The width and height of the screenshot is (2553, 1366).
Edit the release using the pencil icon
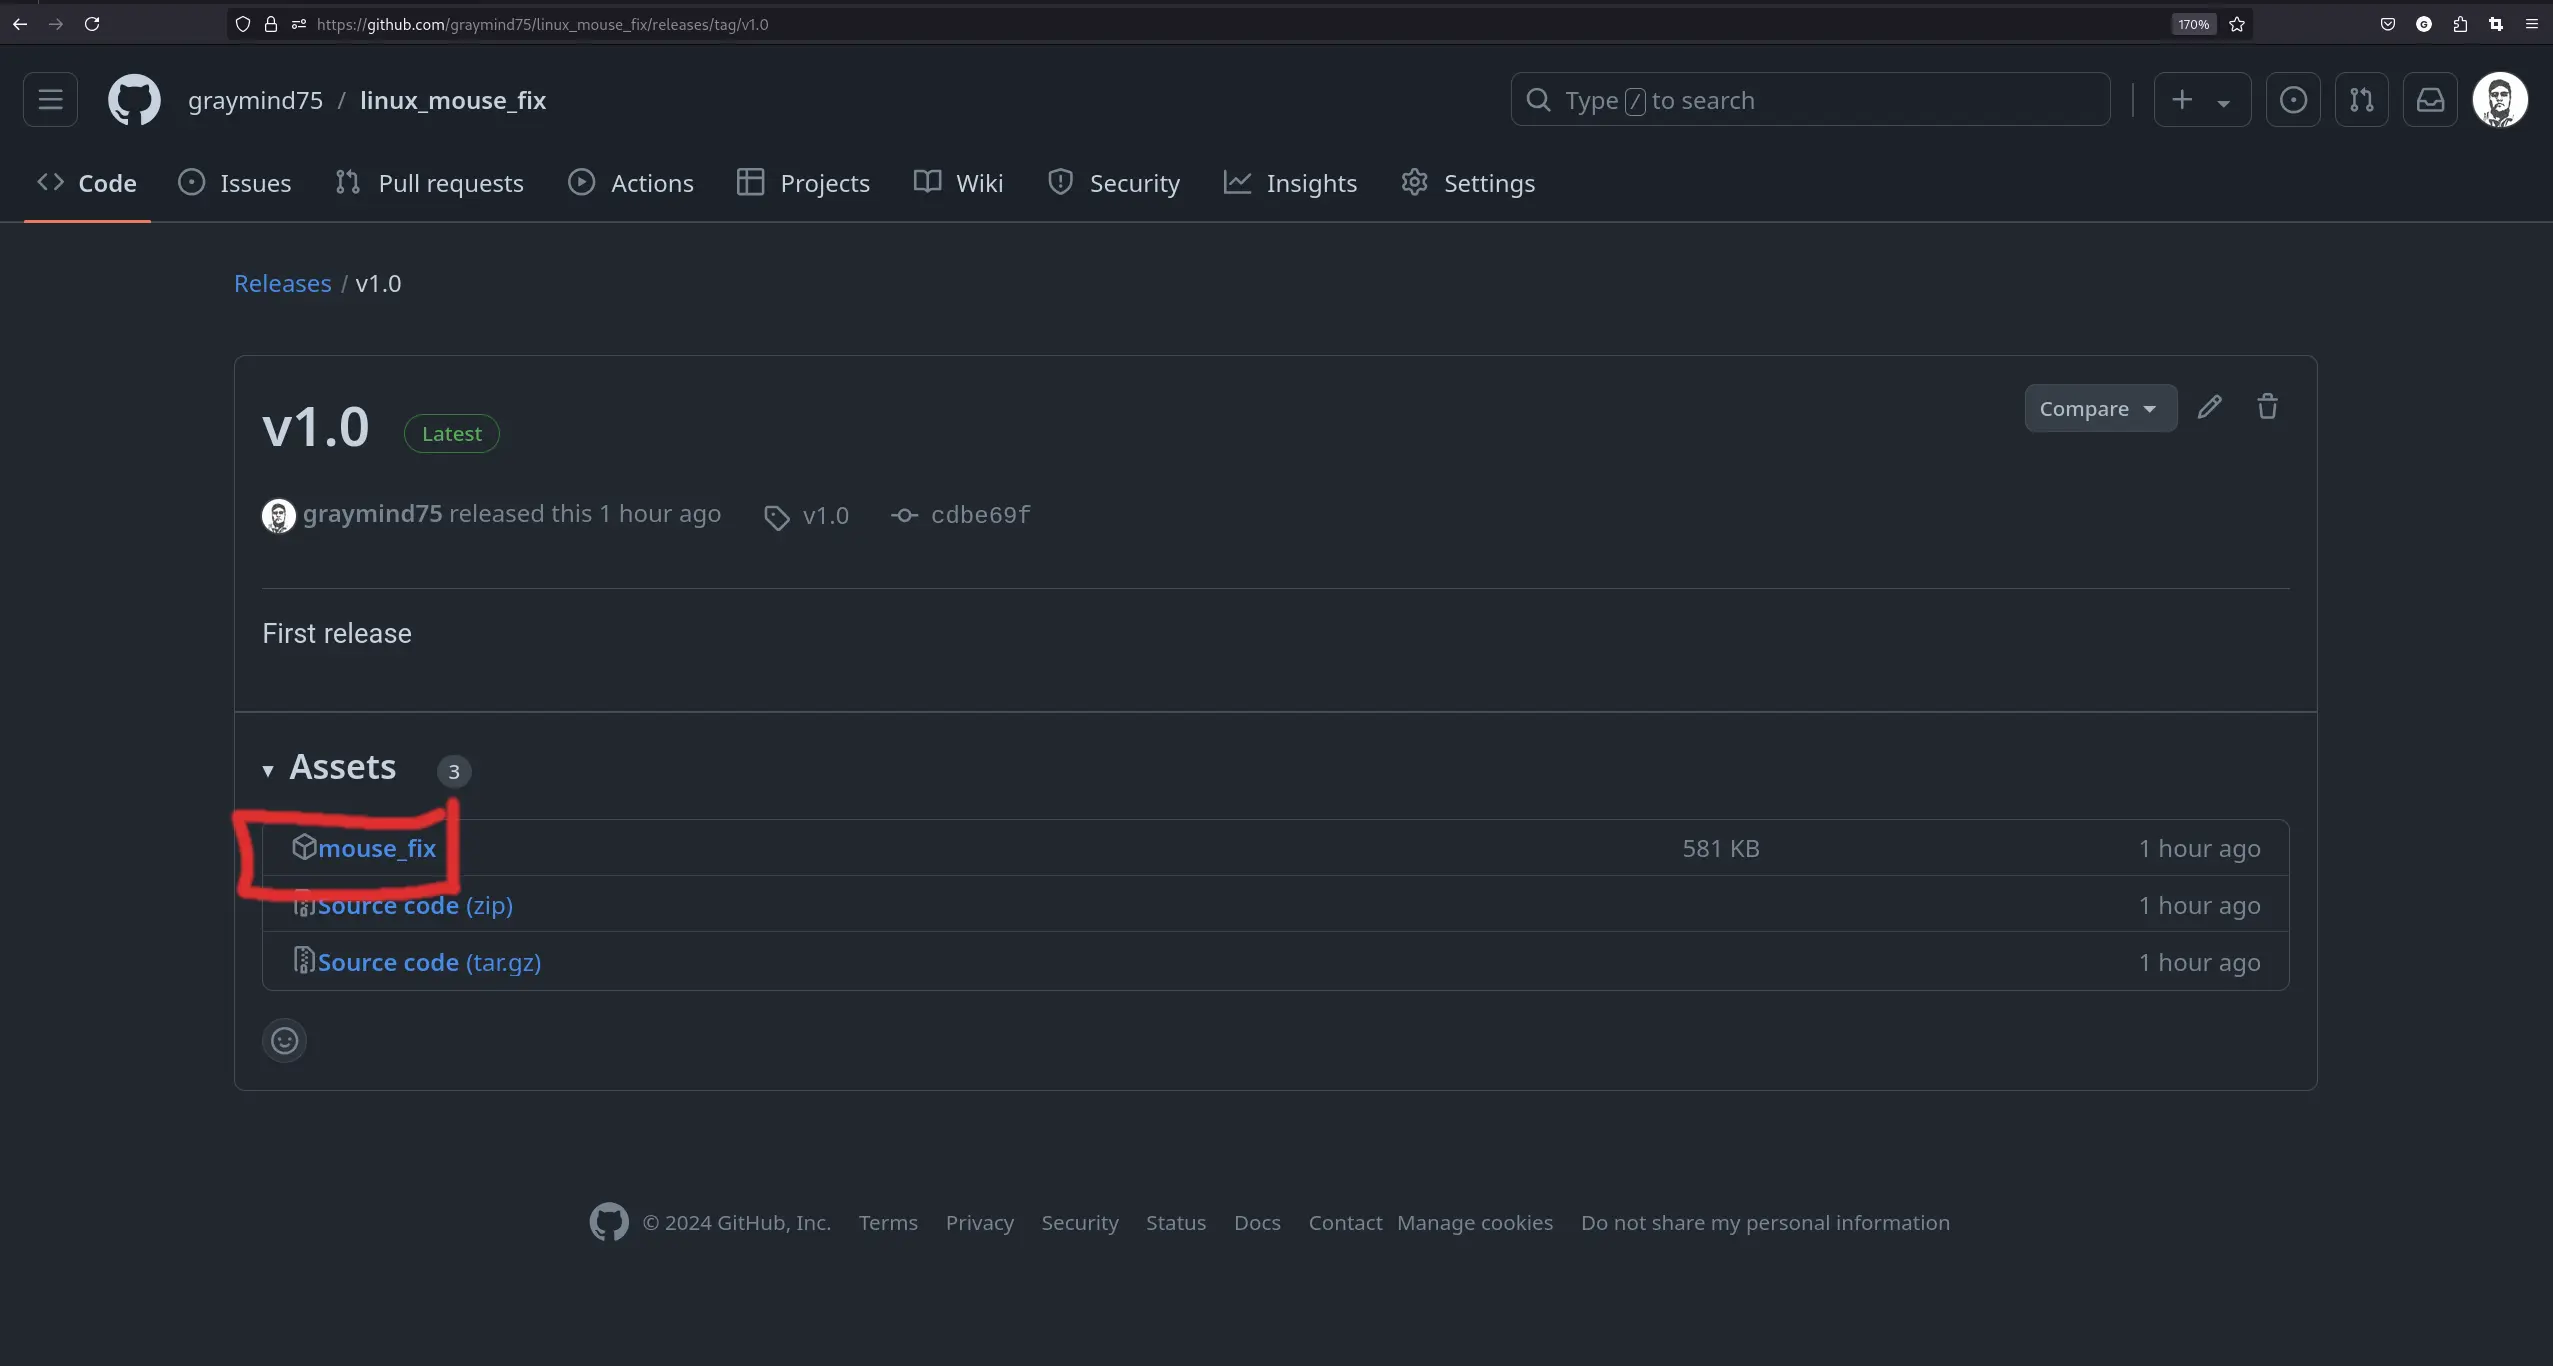tap(2210, 407)
